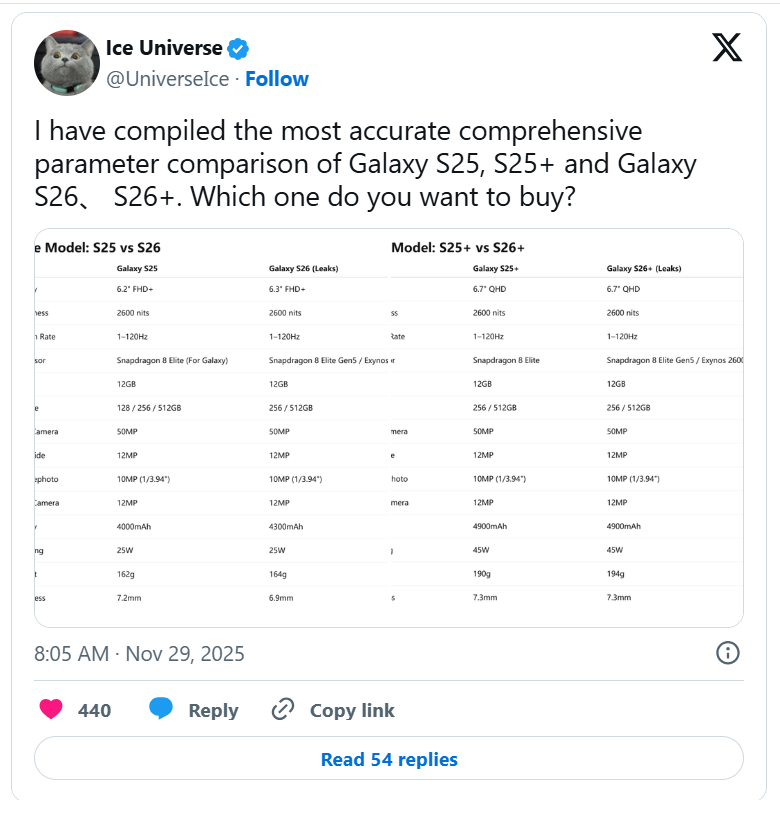Click the blue verified badge
This screenshot has height=837, width=780.
237,48
